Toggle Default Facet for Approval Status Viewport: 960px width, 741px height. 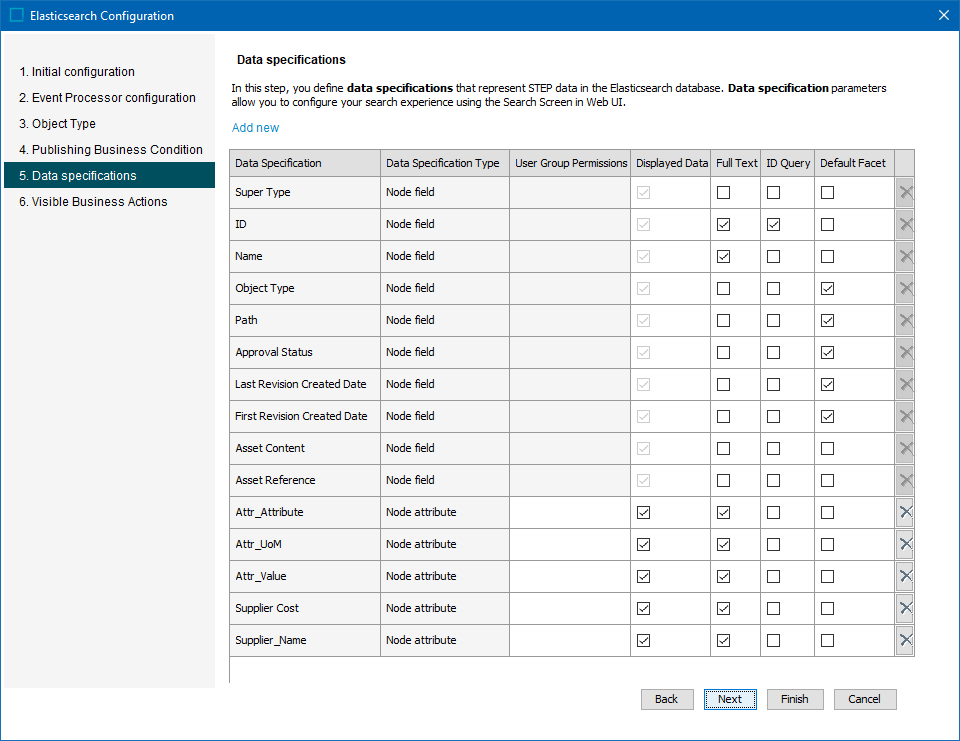pyautogui.click(x=827, y=353)
